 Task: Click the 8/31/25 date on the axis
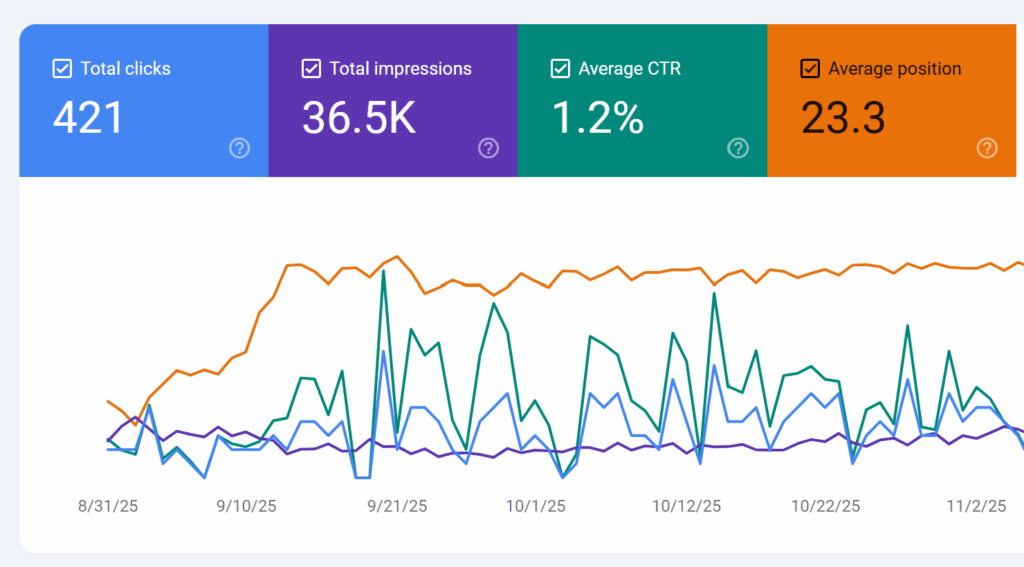tap(108, 506)
